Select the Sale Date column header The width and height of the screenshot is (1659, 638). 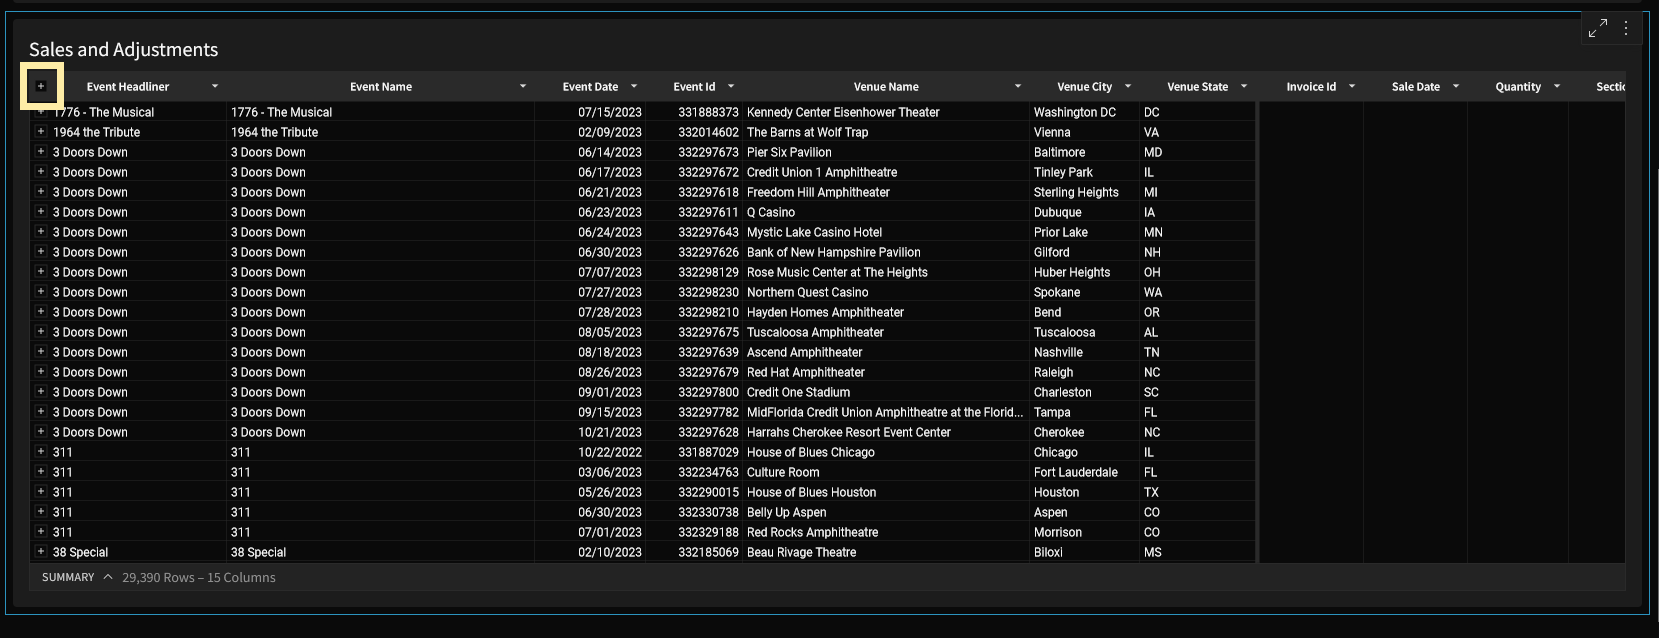coord(1416,87)
